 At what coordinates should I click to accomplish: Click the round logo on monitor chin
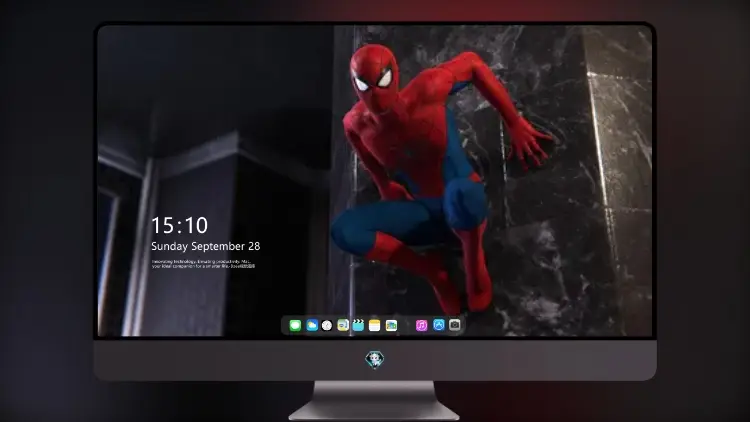tap(375, 359)
